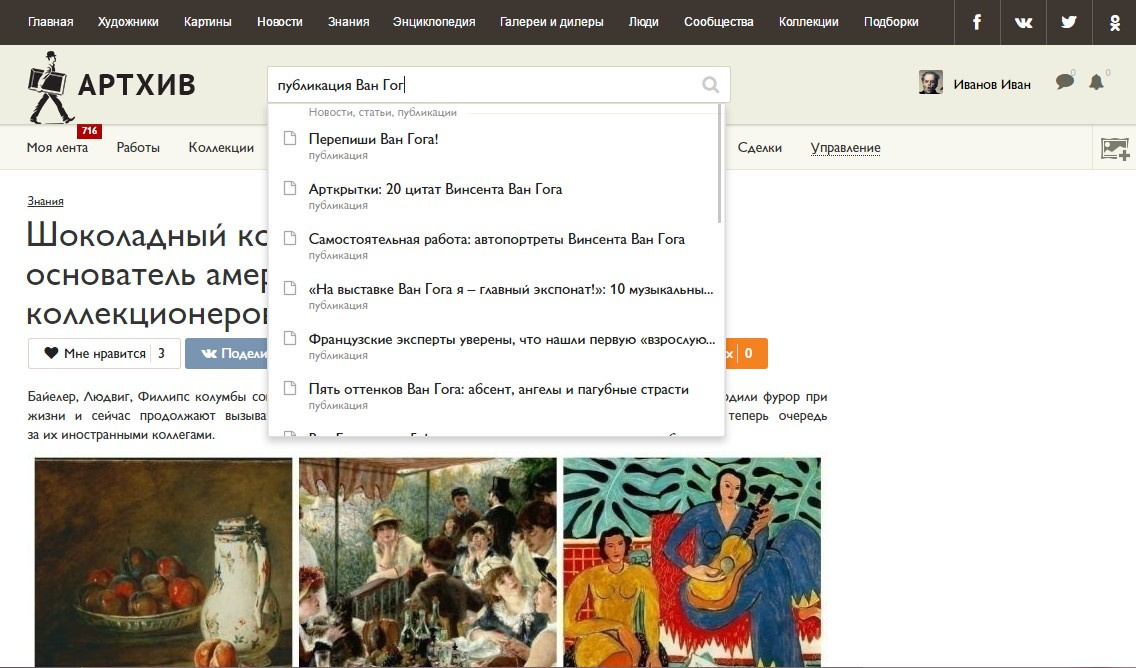Select suggestion Перепиши Ван Гога!
Image resolution: width=1136 pixels, height=668 pixels.
[x=374, y=139]
